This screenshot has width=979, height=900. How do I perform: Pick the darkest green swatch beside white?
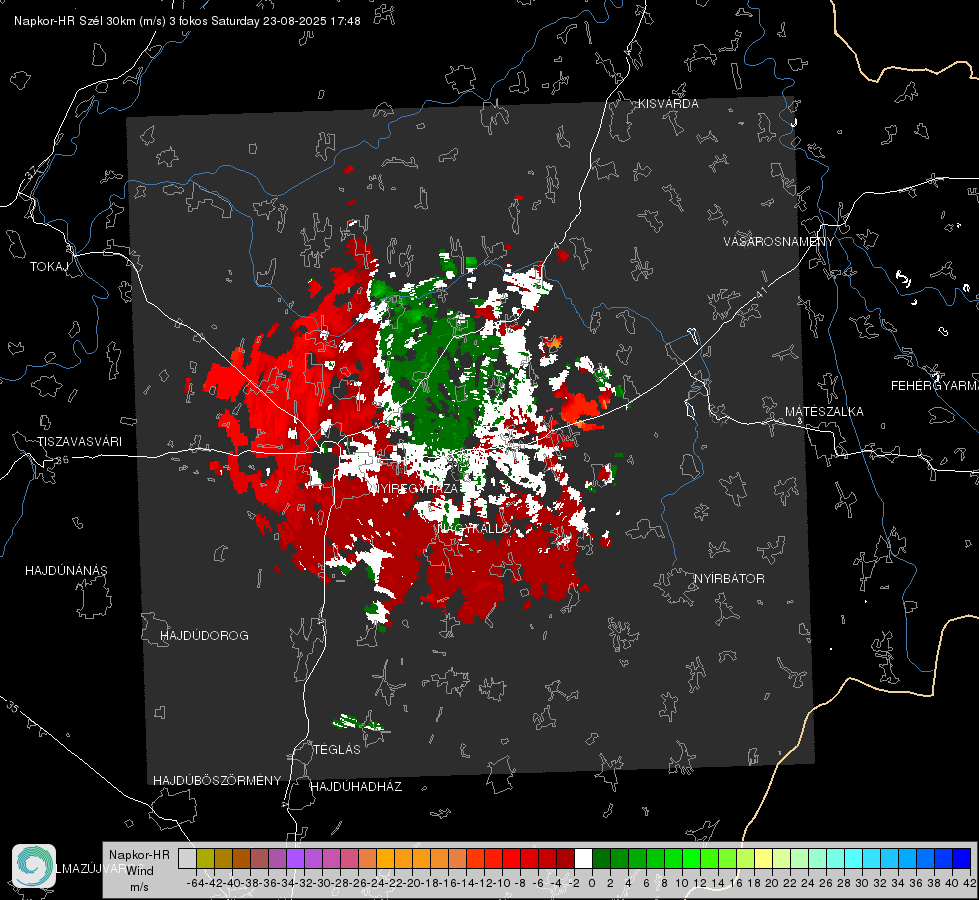(x=601, y=858)
